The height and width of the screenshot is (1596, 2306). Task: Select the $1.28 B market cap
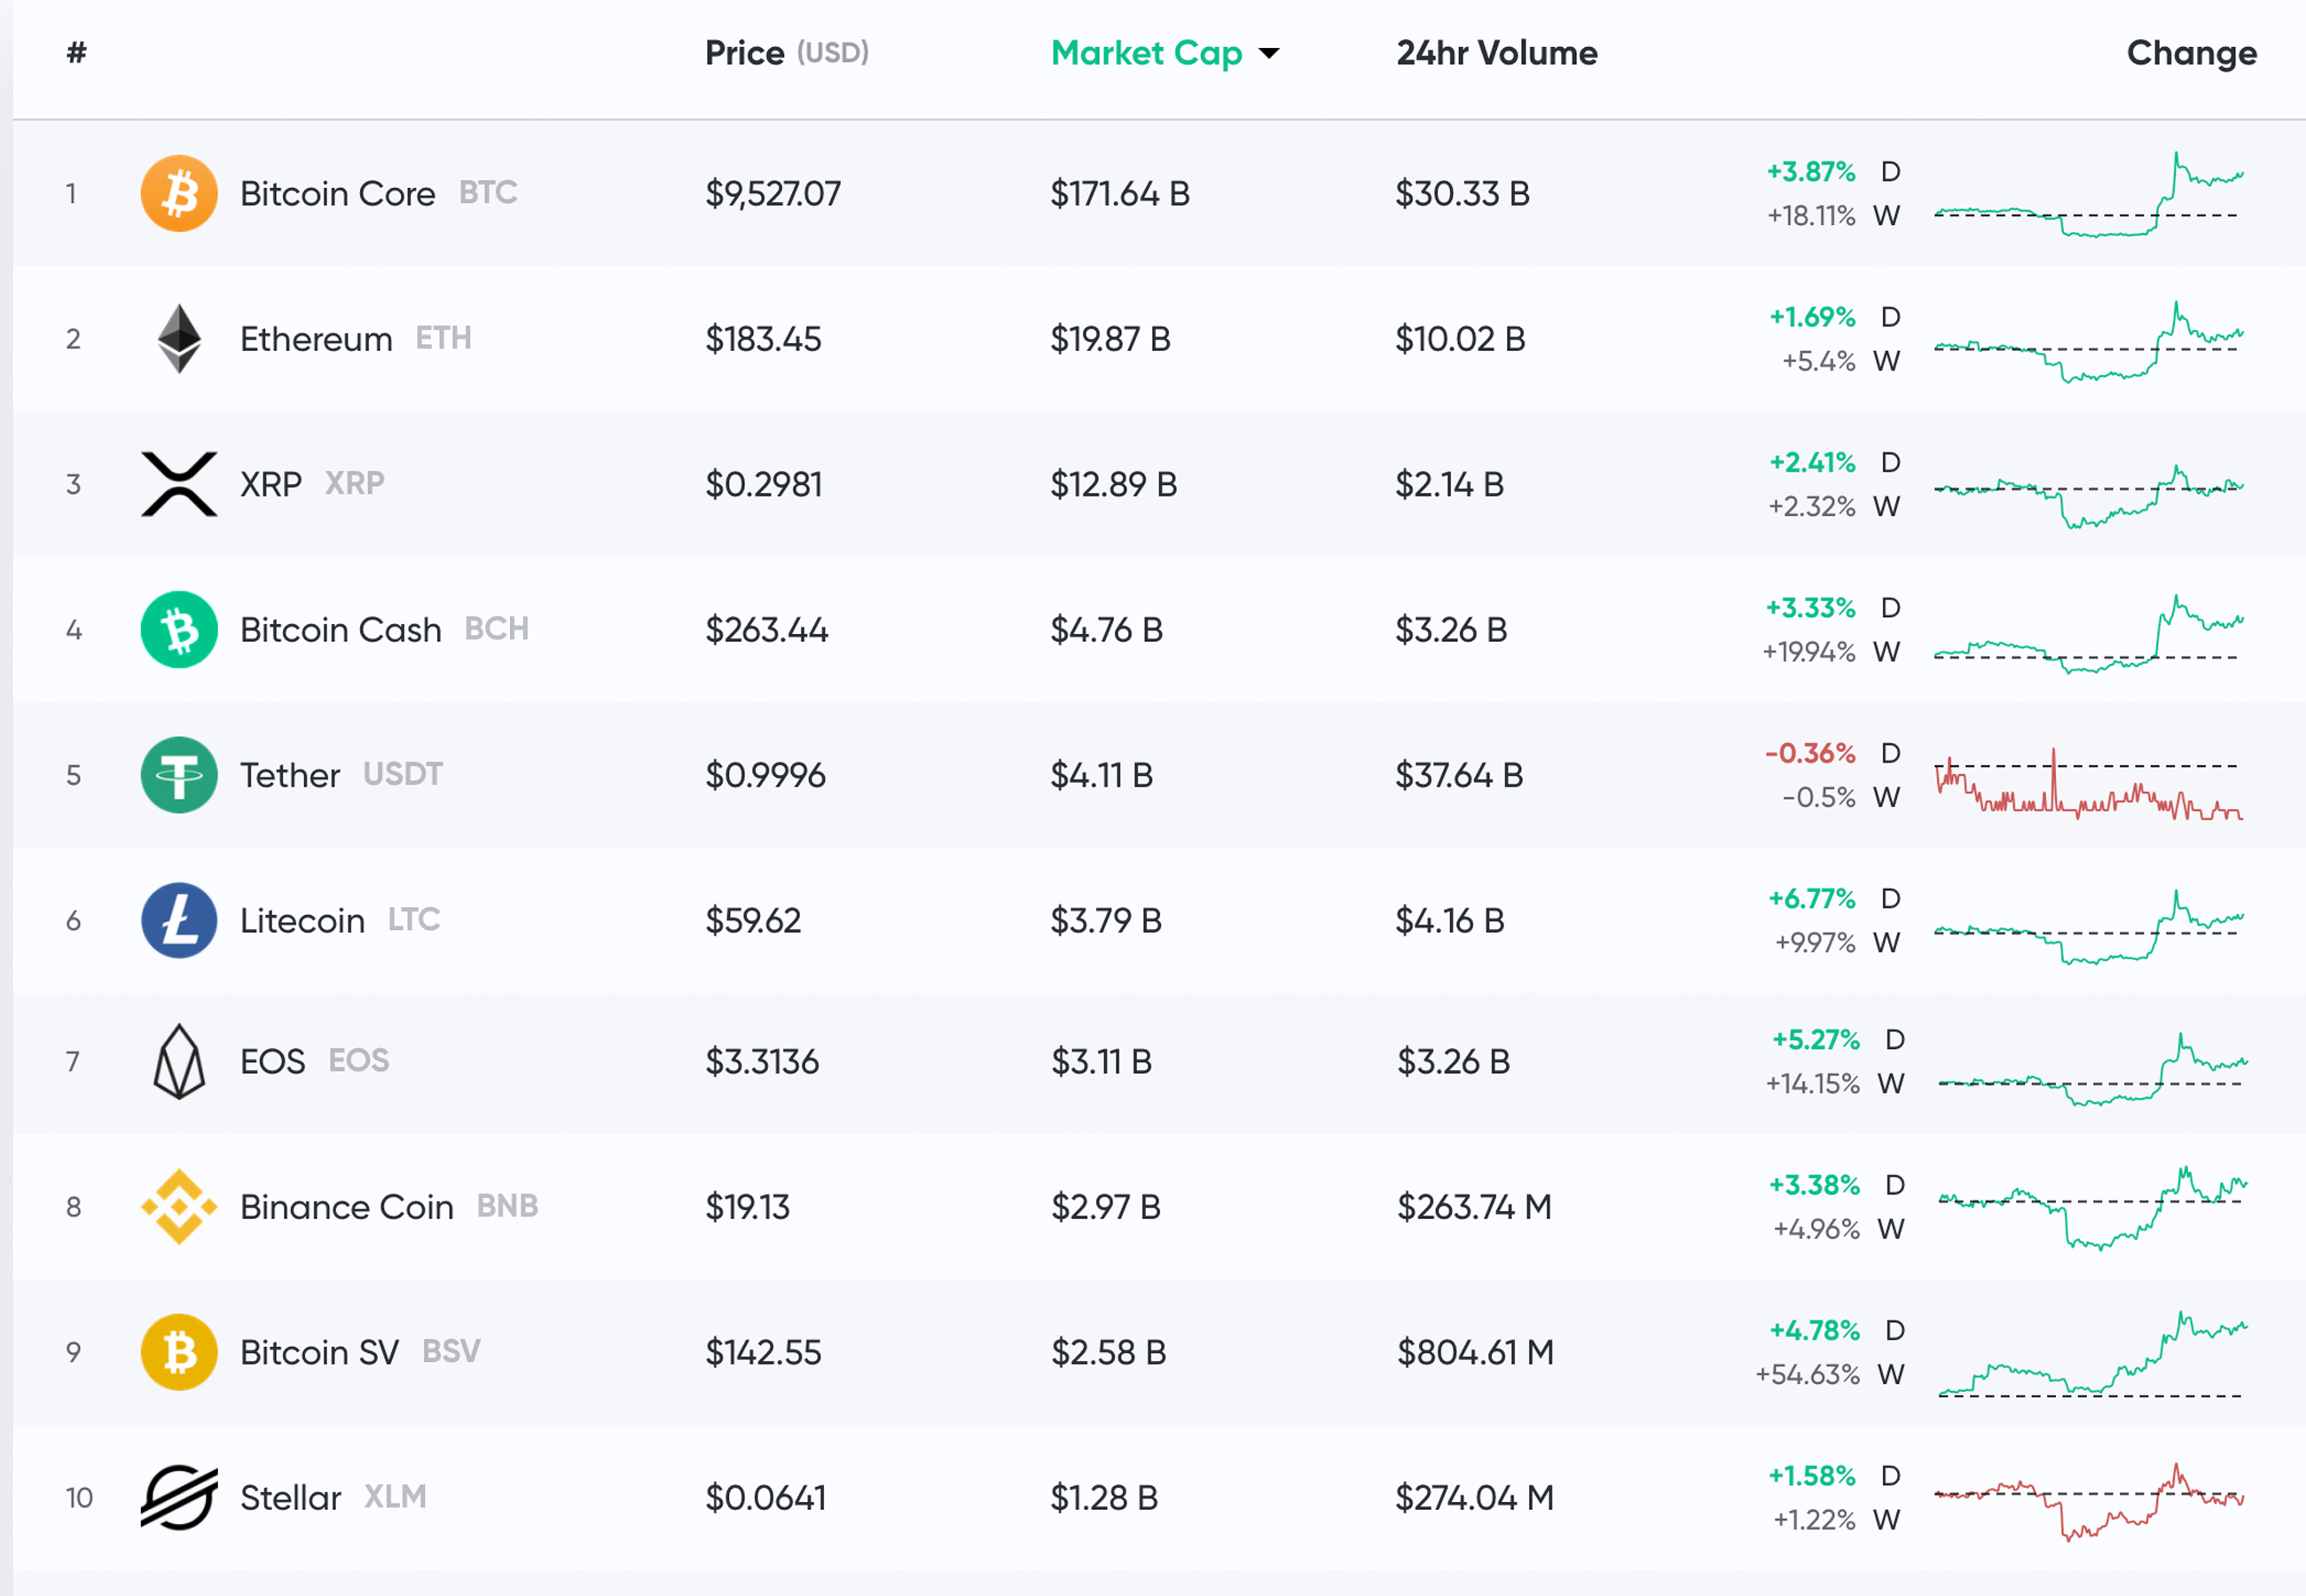(1104, 1497)
